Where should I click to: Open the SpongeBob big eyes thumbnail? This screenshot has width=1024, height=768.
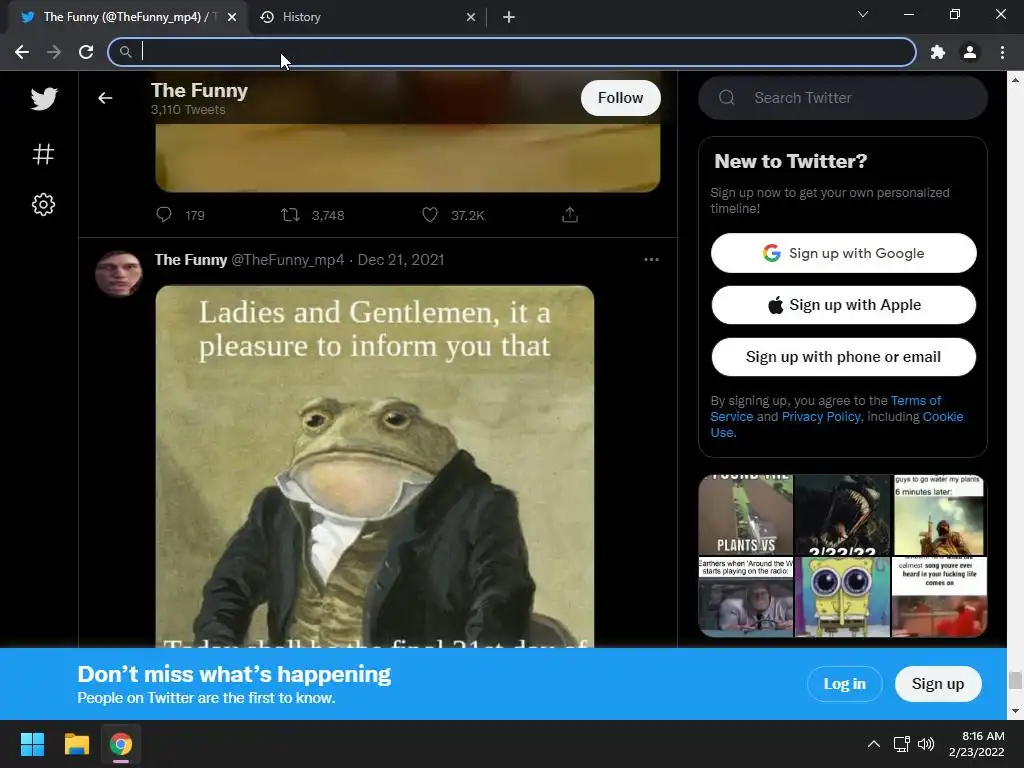pos(842,597)
